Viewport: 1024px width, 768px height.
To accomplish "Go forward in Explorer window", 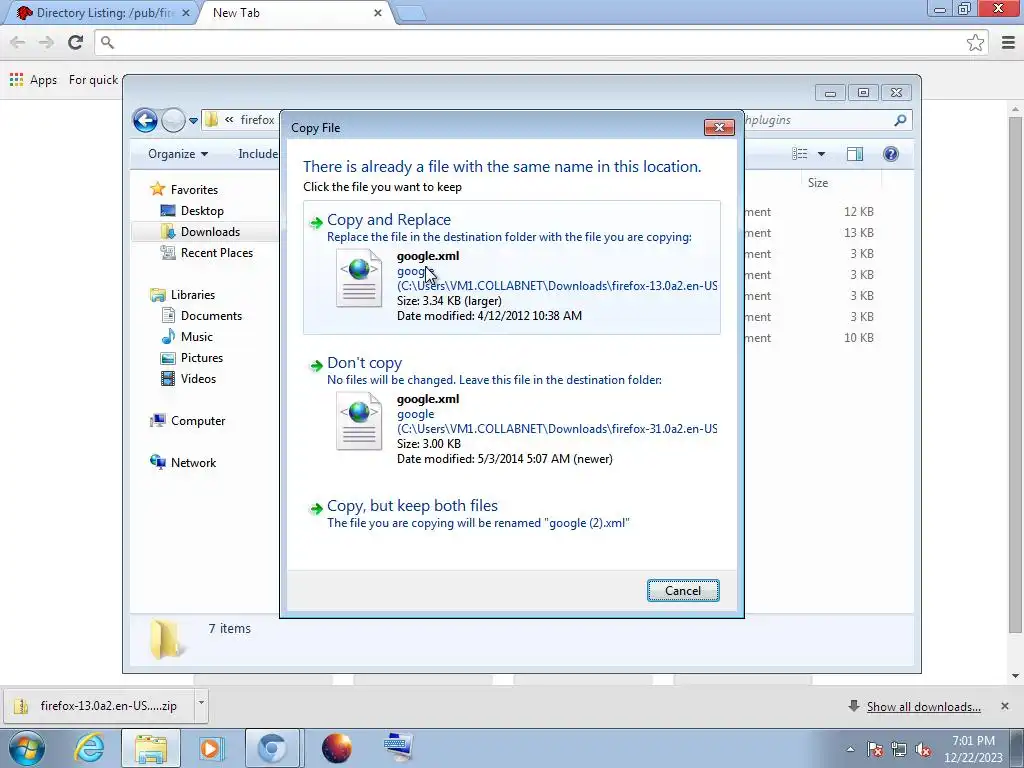I will [173, 120].
